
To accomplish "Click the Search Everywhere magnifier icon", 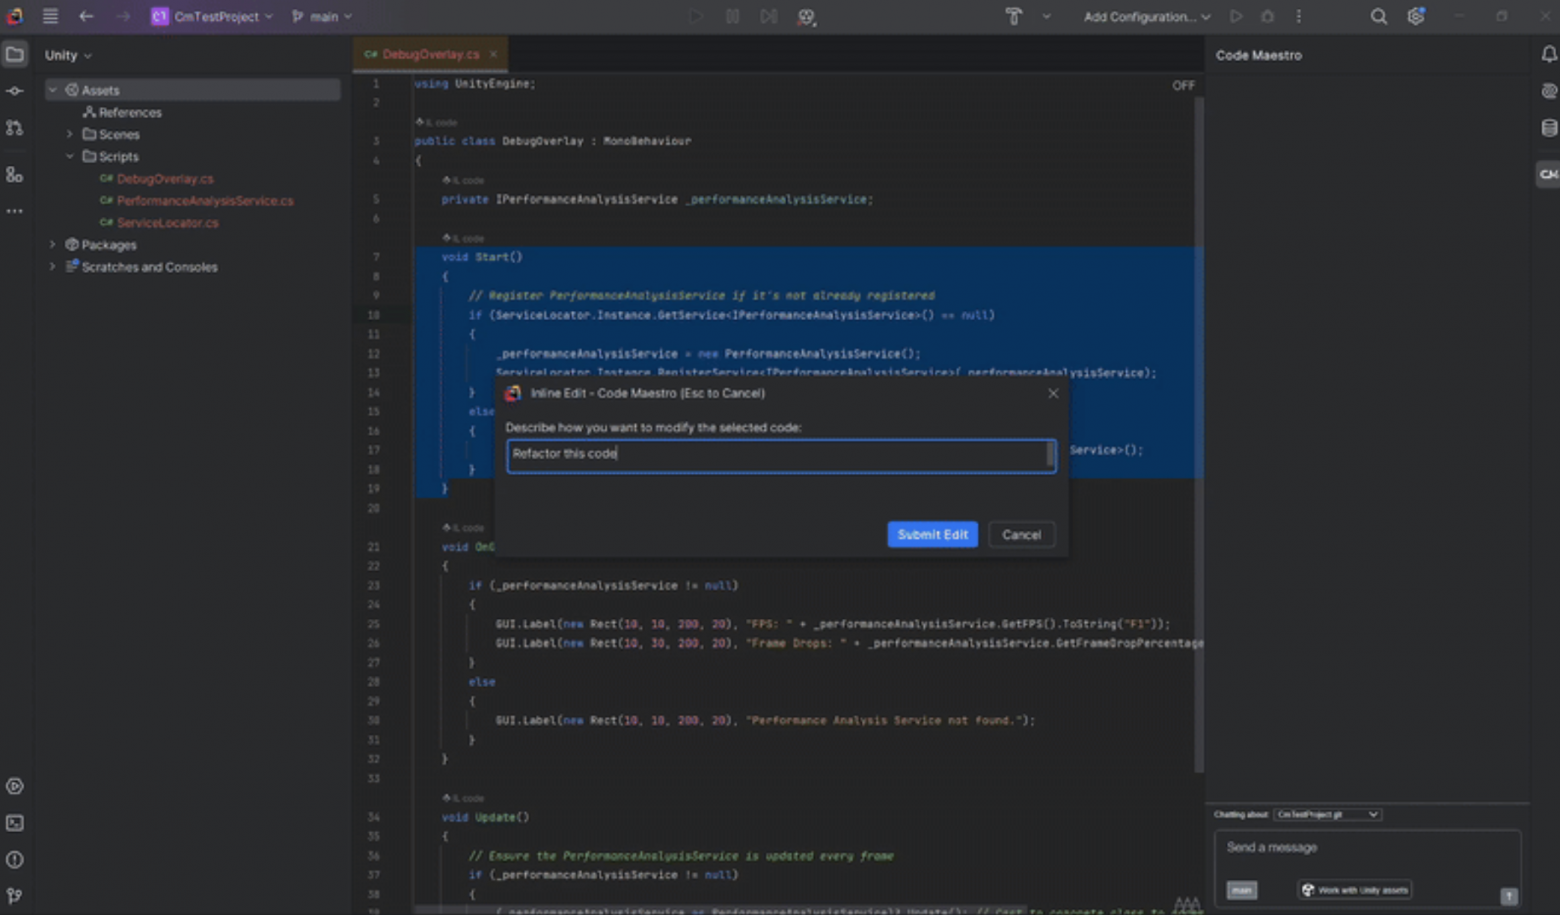I will pos(1378,16).
